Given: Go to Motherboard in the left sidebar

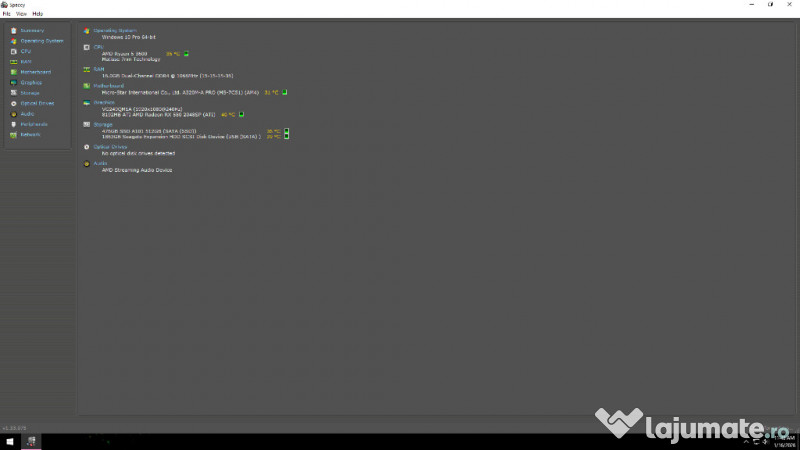Looking at the screenshot, I should point(35,72).
